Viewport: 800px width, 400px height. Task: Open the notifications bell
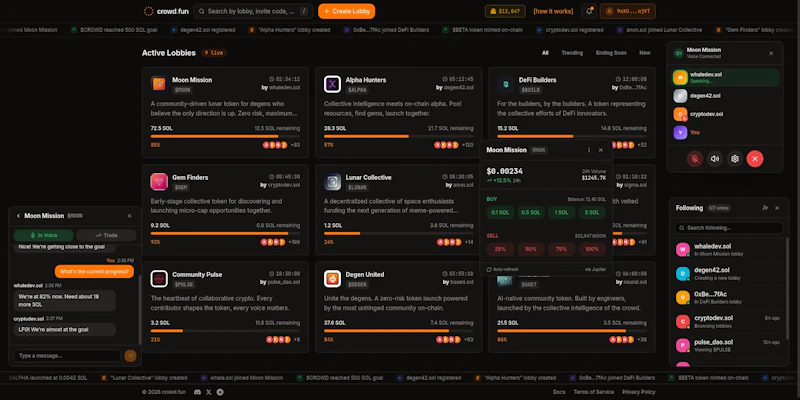pyautogui.click(x=589, y=11)
